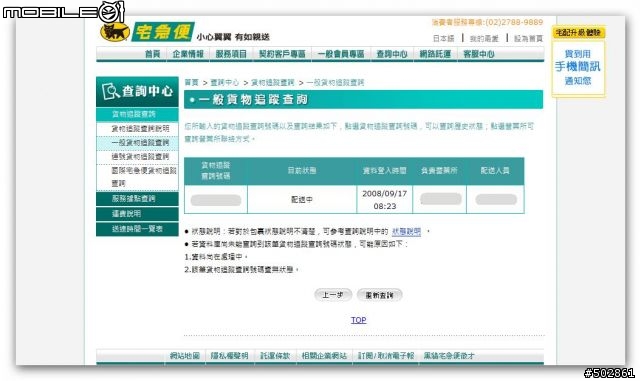
Task: Open the 客服中心 menu
Action: [x=478, y=54]
